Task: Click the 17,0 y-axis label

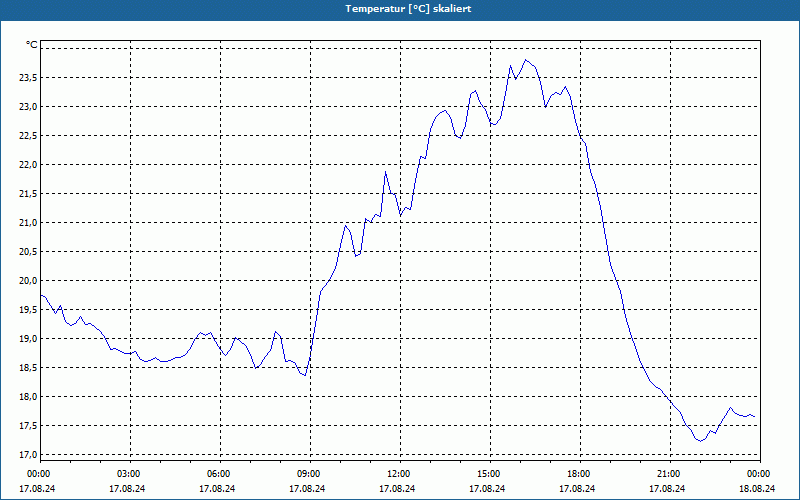Action: tap(29, 455)
